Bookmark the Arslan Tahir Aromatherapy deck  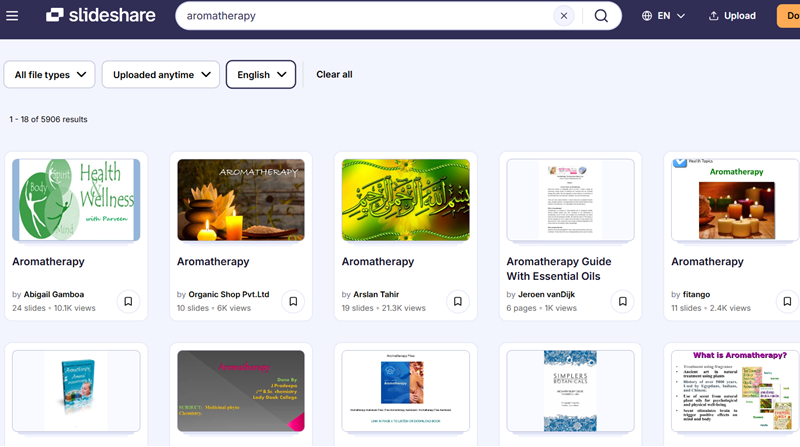tap(457, 301)
